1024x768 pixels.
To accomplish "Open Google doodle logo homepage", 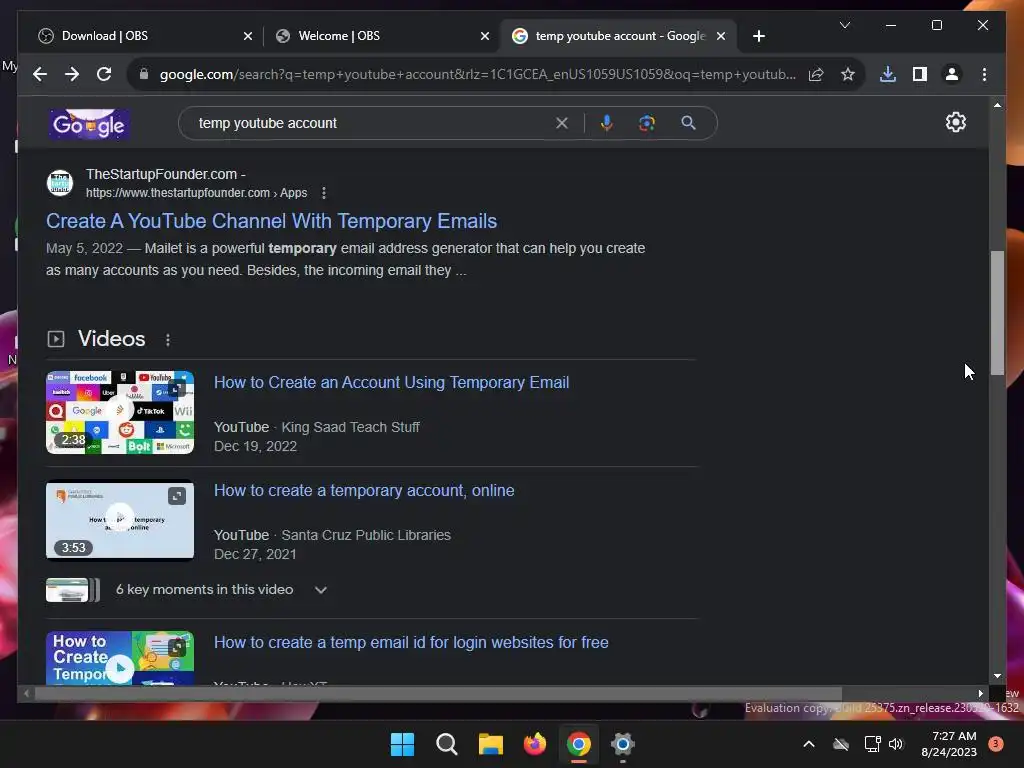I will coord(89,124).
